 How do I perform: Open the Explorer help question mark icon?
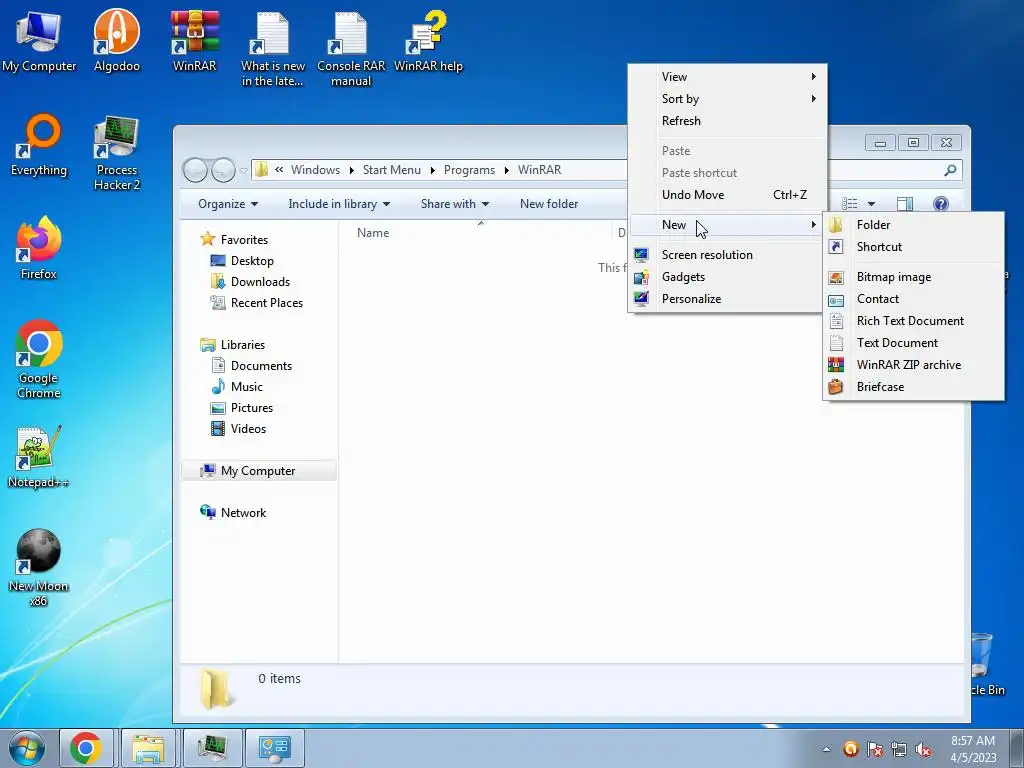[x=941, y=204]
